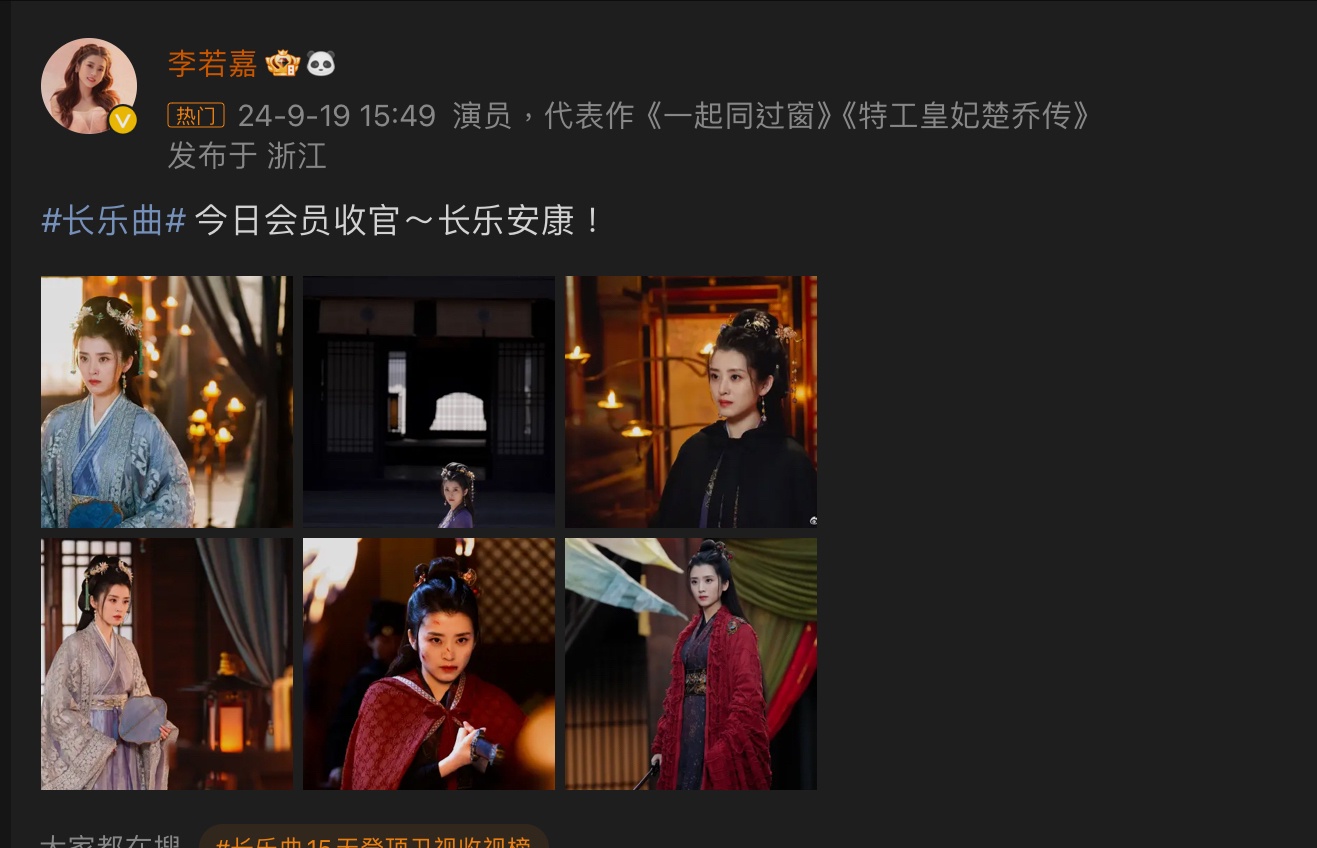The width and height of the screenshot is (1317, 848).
Task: Click the crown membership icon beside username
Action: 283,64
